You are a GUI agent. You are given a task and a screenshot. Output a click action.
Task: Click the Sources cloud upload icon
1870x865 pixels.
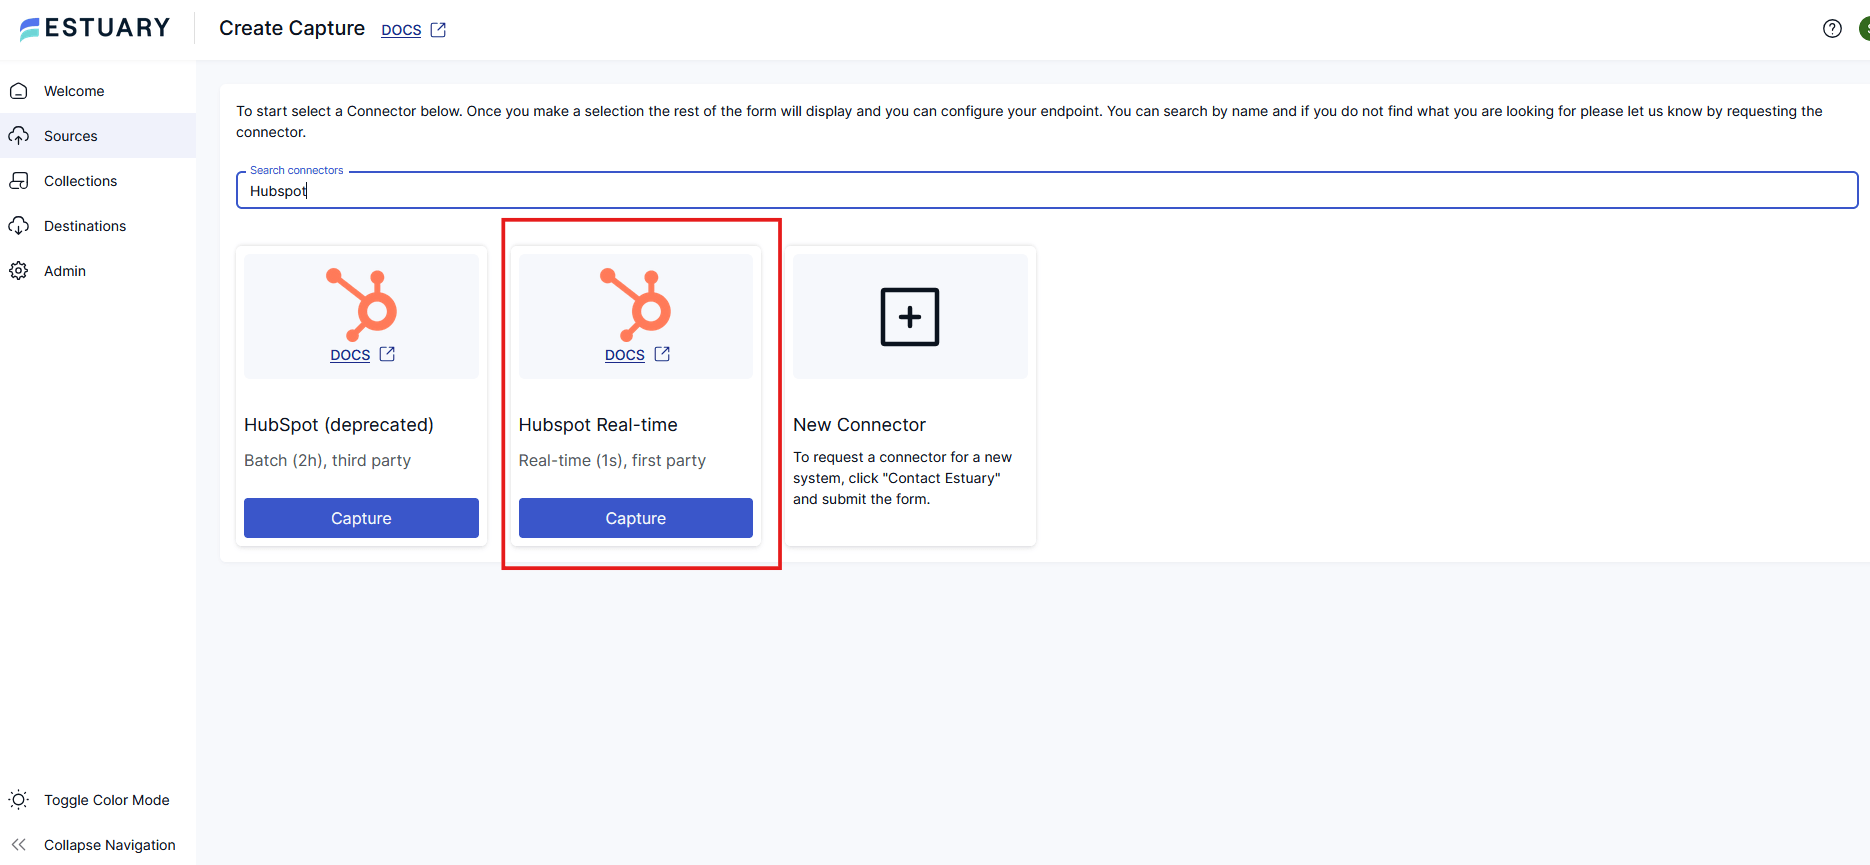19,136
